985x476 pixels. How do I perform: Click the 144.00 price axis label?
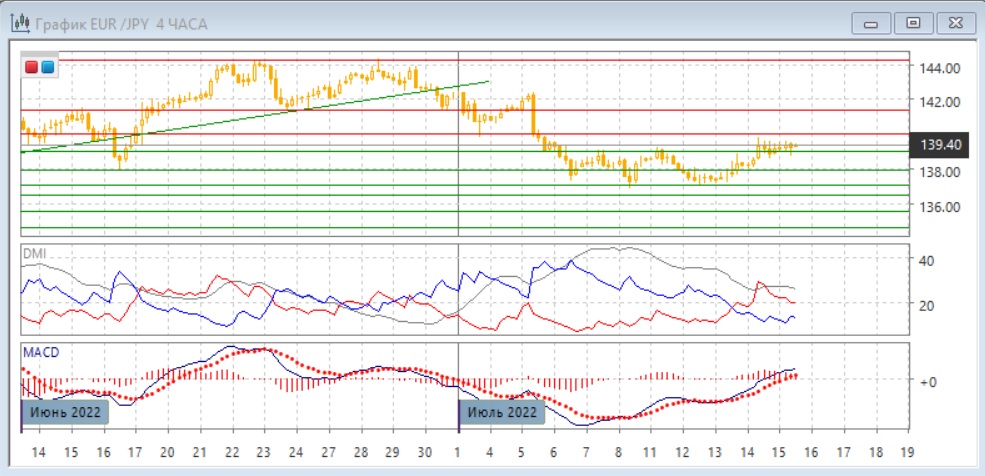(940, 68)
